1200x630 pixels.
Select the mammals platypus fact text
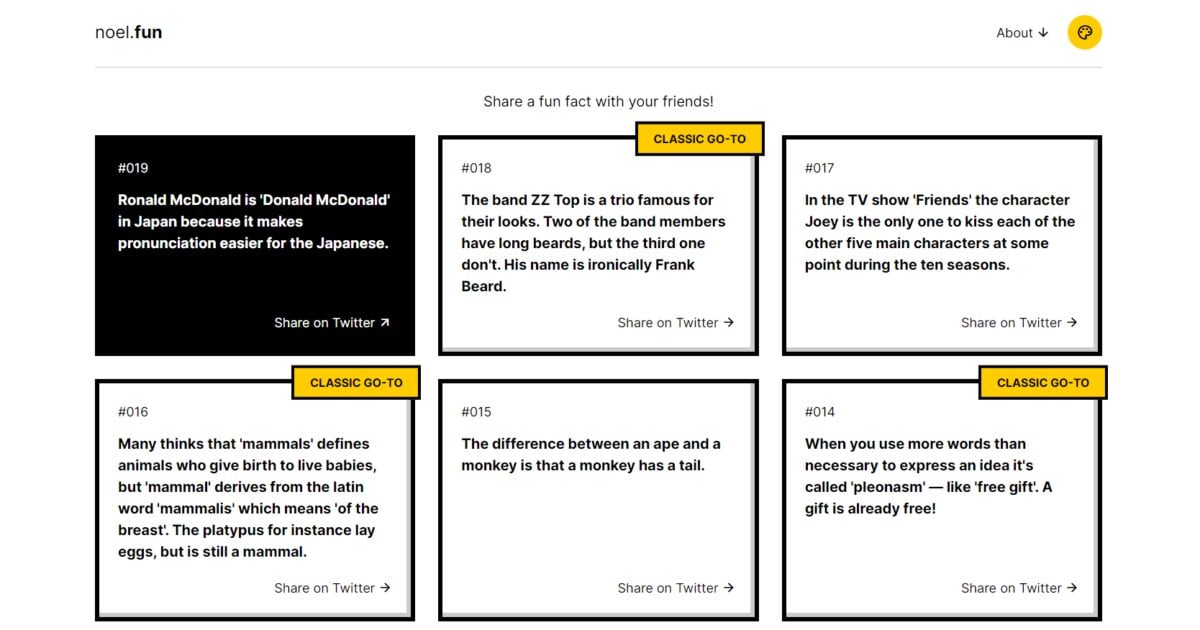click(249, 497)
